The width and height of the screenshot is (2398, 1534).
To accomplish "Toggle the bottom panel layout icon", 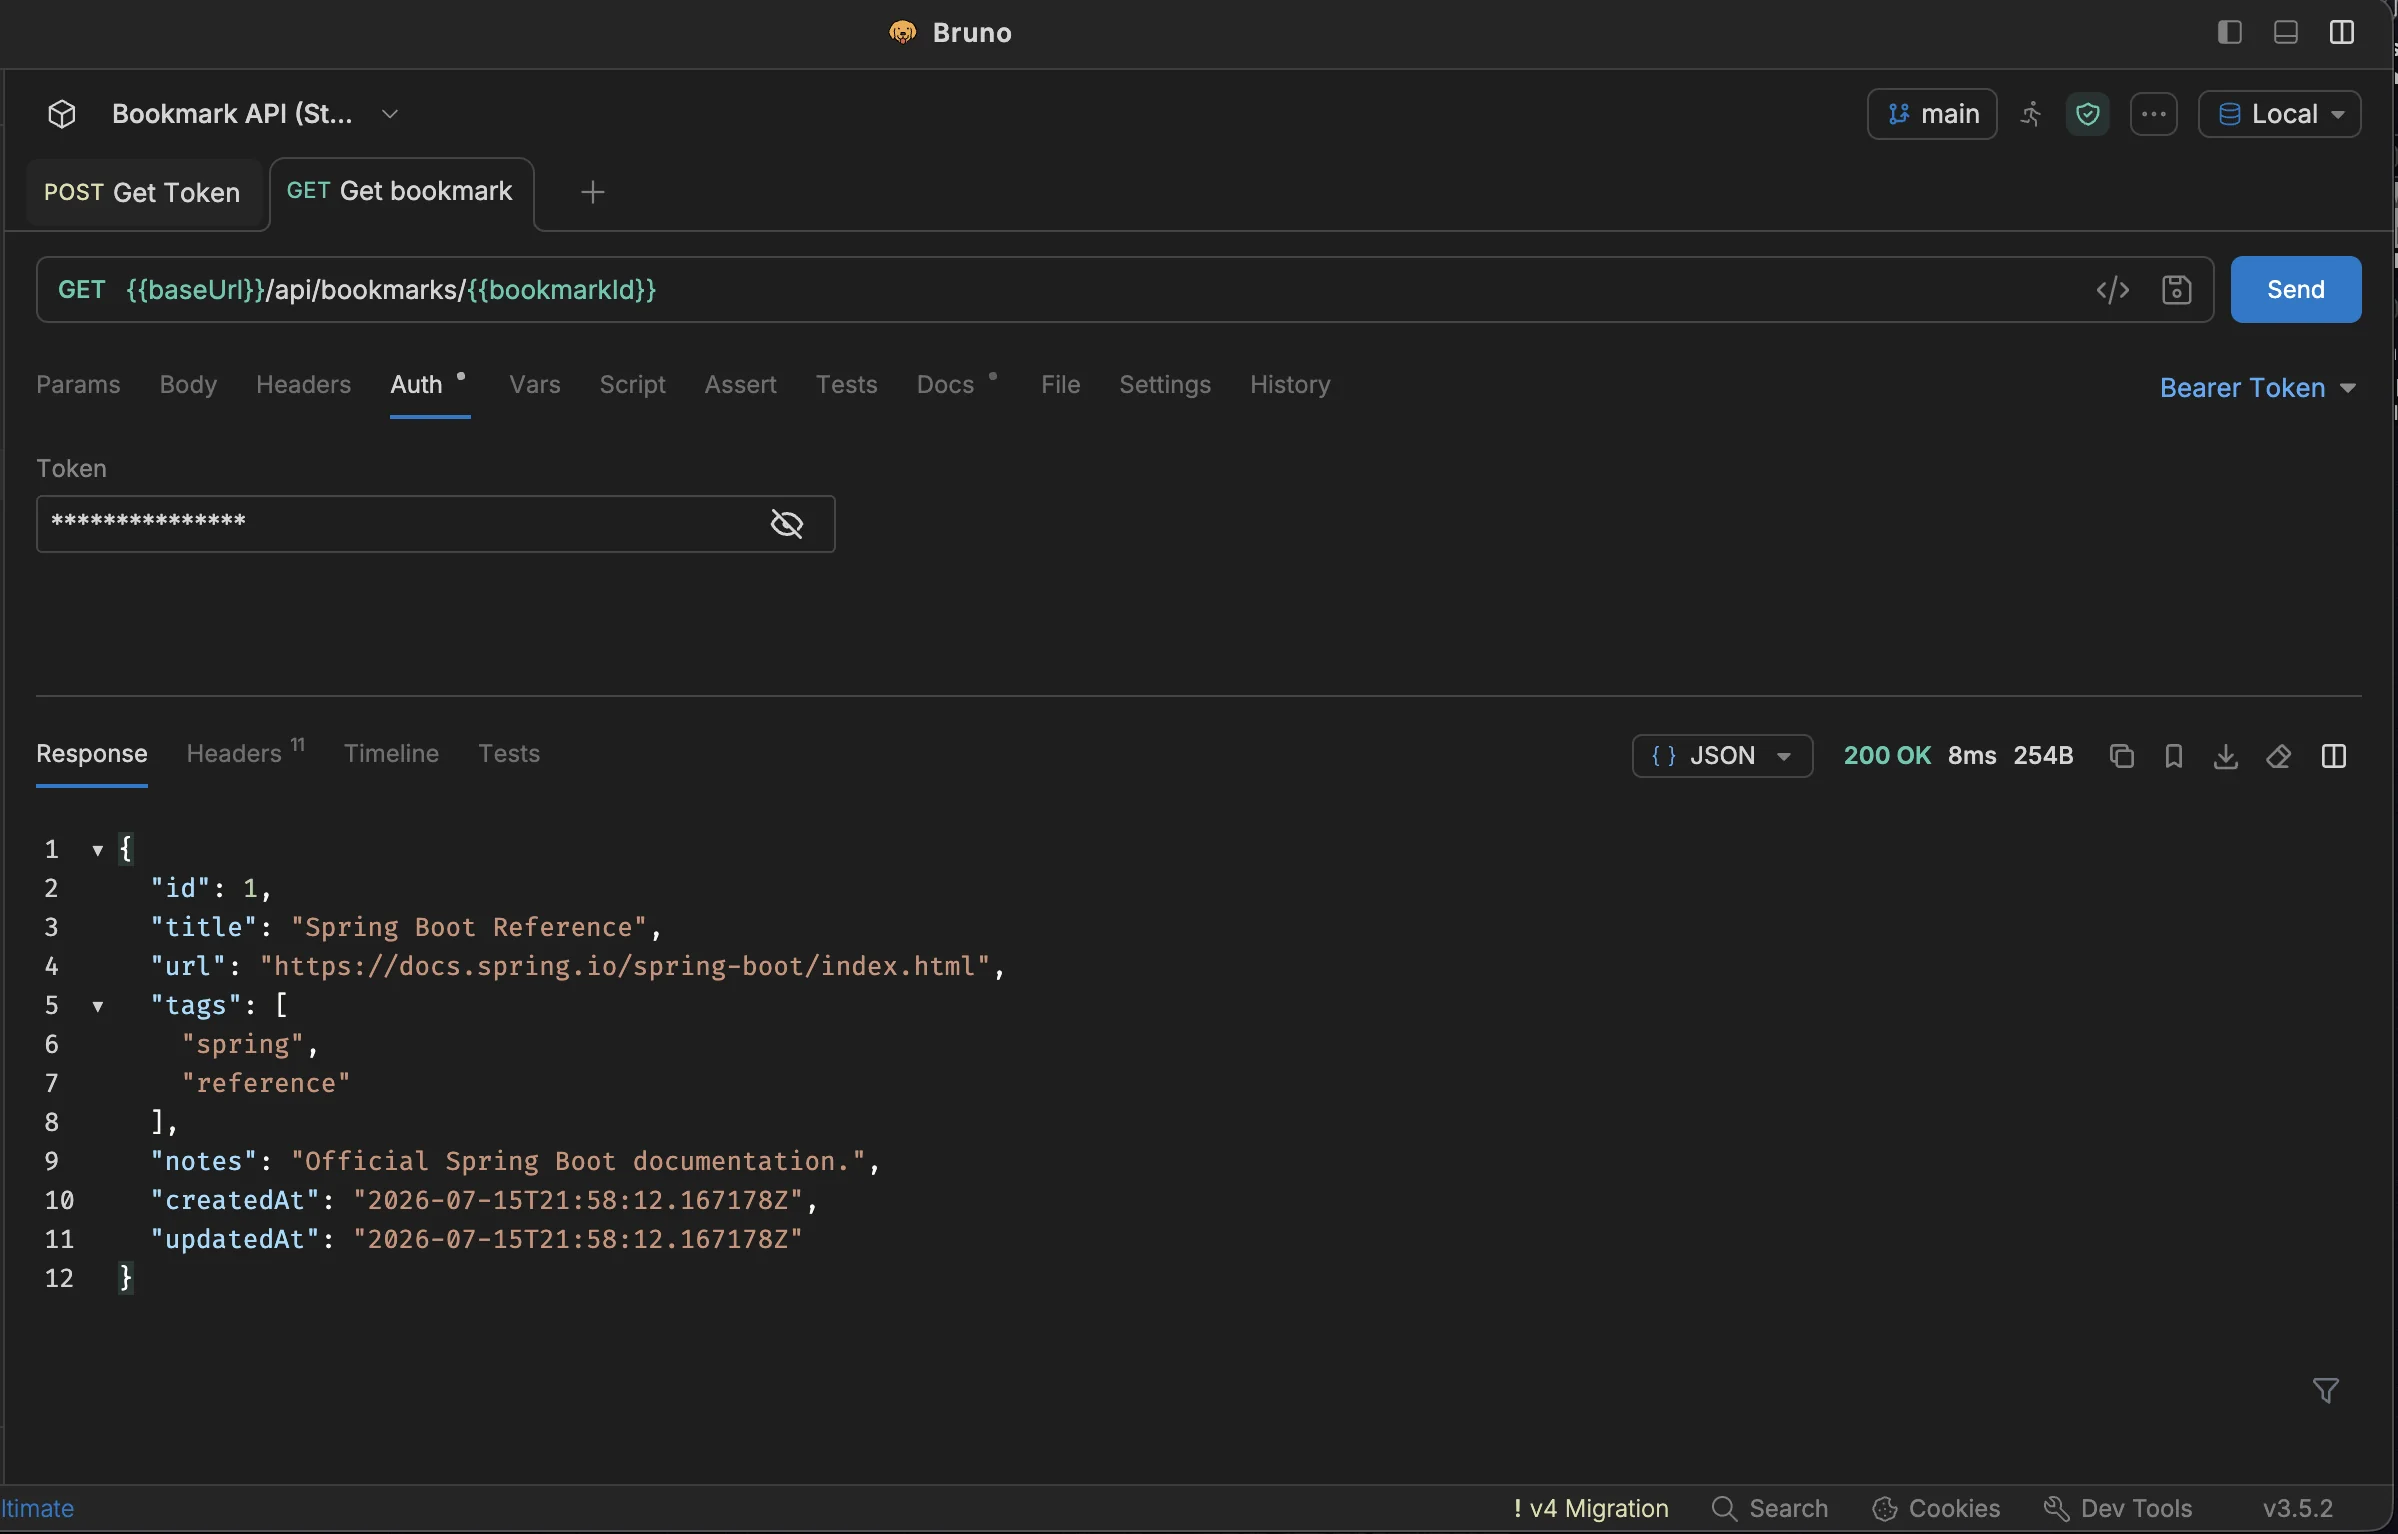I will pyautogui.click(x=2285, y=32).
